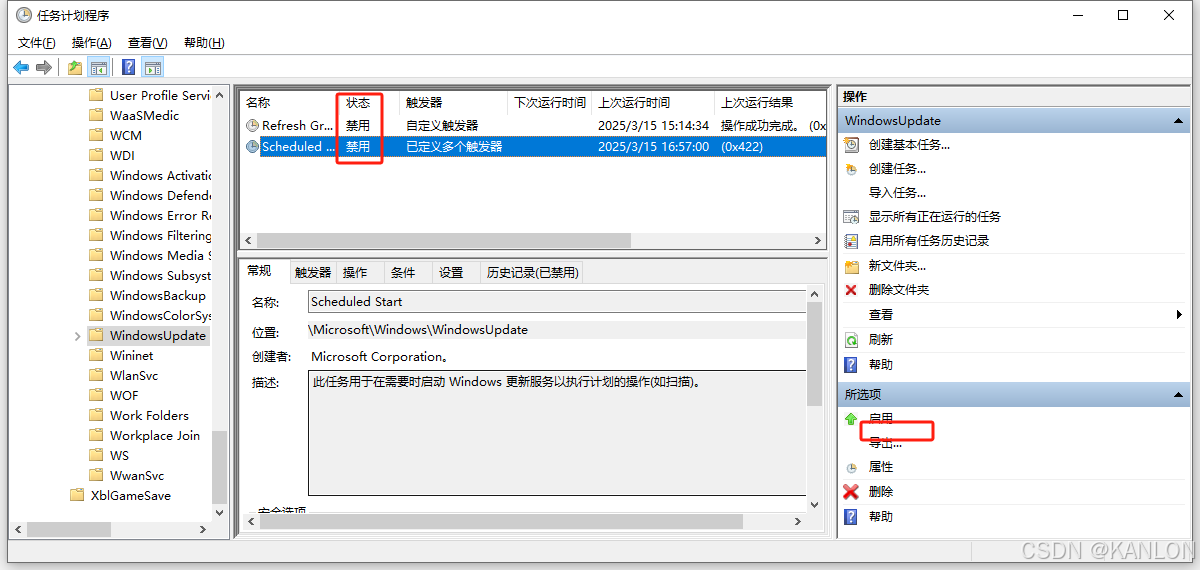Image resolution: width=1200 pixels, height=570 pixels.
Task: Click the clock icon of Refresh Gr... task
Action: [x=253, y=125]
